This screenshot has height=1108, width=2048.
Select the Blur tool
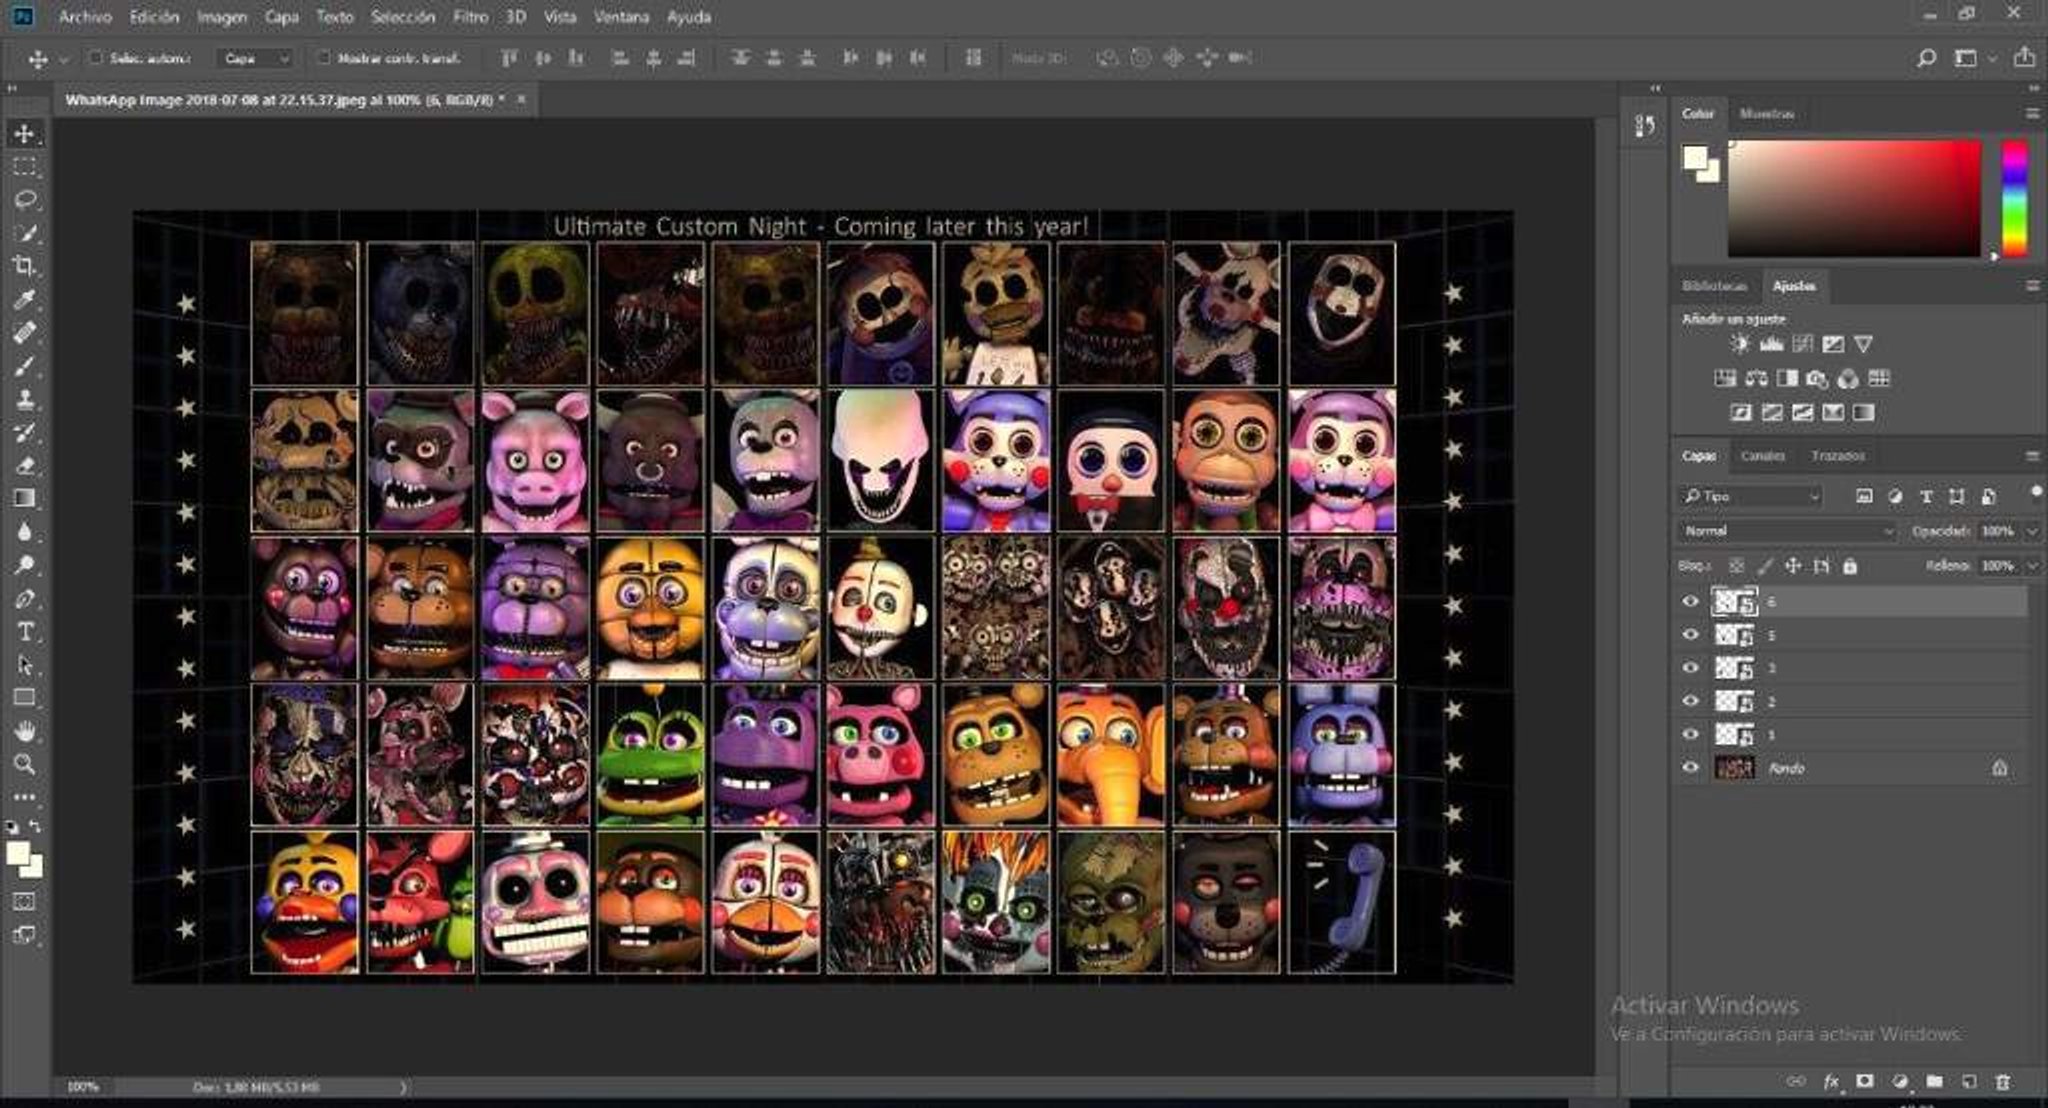[x=25, y=532]
